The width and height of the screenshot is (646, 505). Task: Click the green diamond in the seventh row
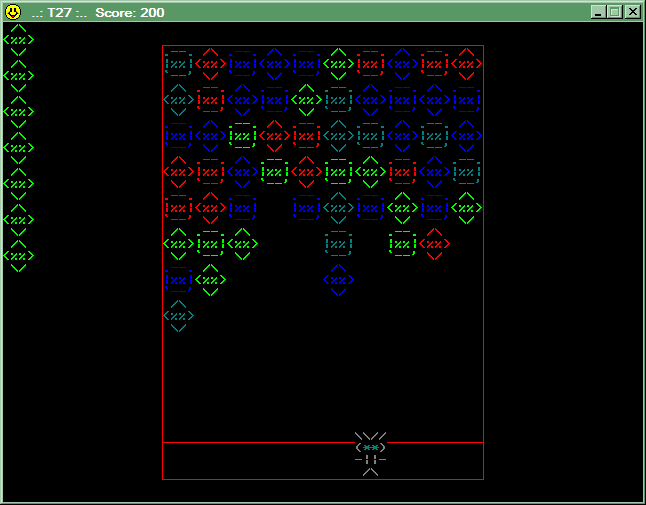210,280
